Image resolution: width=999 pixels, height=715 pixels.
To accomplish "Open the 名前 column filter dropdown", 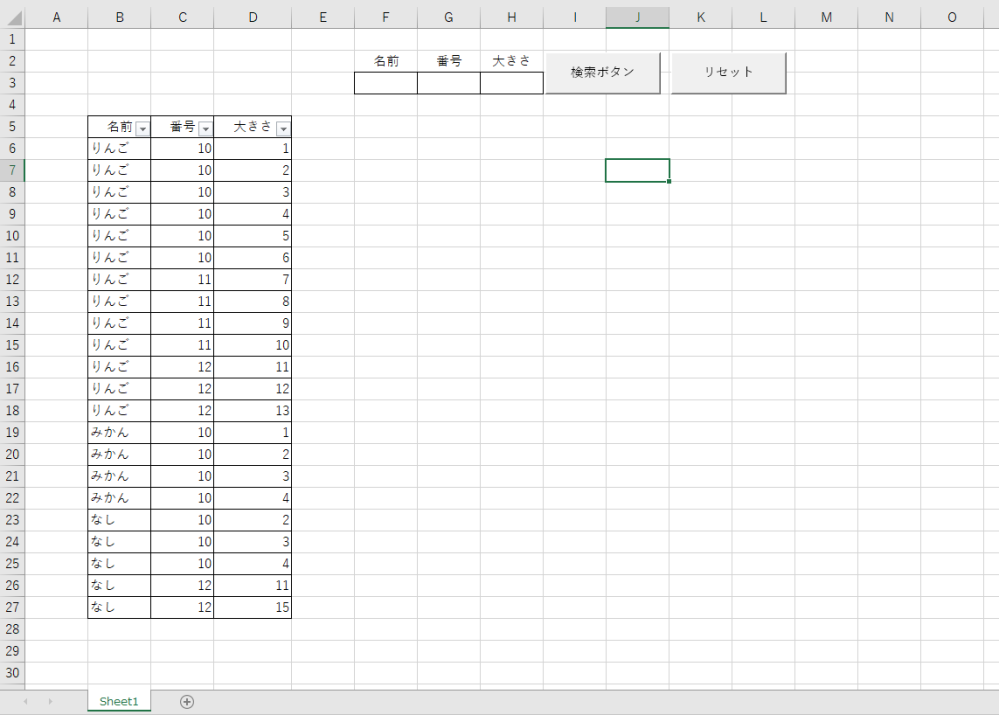I will pos(142,128).
